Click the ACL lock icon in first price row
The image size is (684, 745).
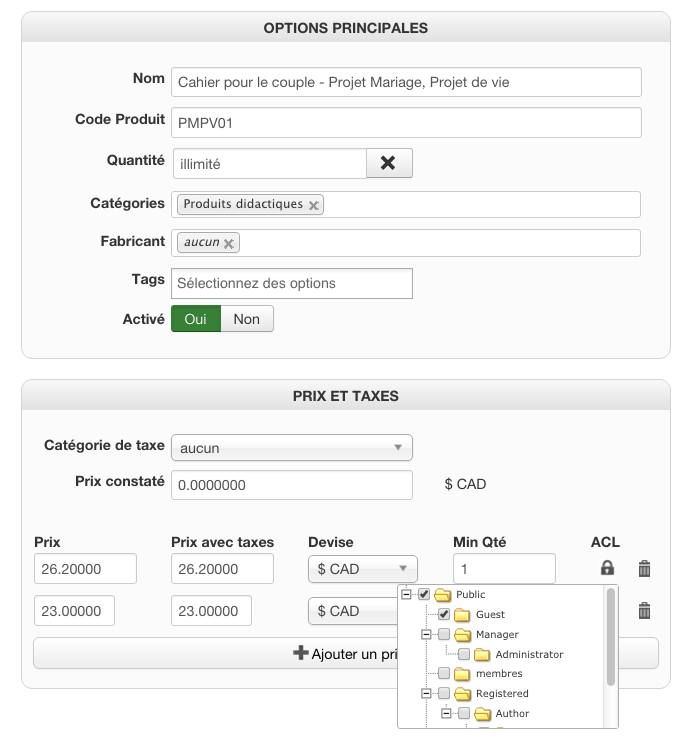click(x=607, y=569)
